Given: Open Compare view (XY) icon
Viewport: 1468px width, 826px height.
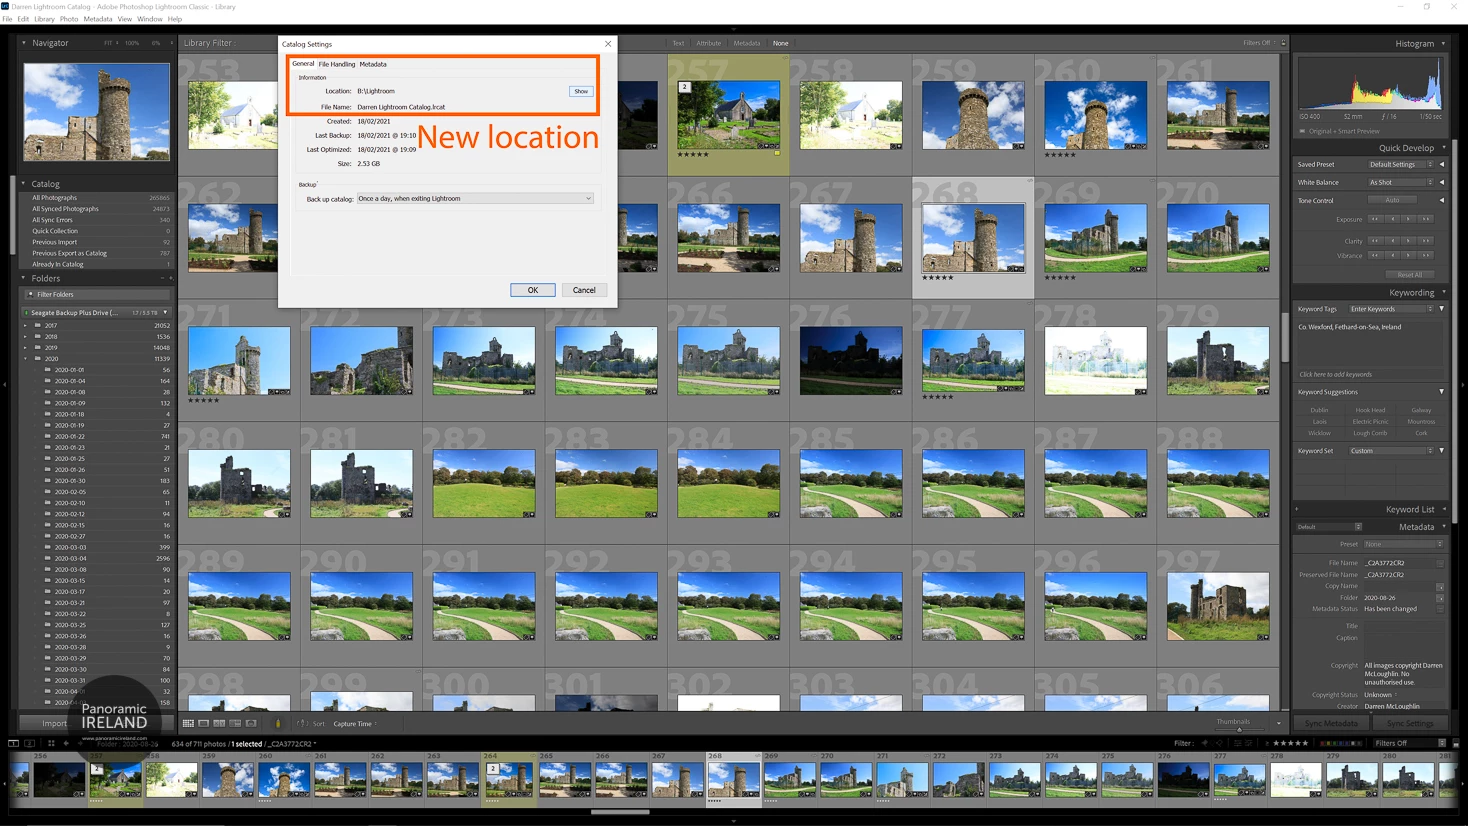Looking at the screenshot, I should [219, 723].
